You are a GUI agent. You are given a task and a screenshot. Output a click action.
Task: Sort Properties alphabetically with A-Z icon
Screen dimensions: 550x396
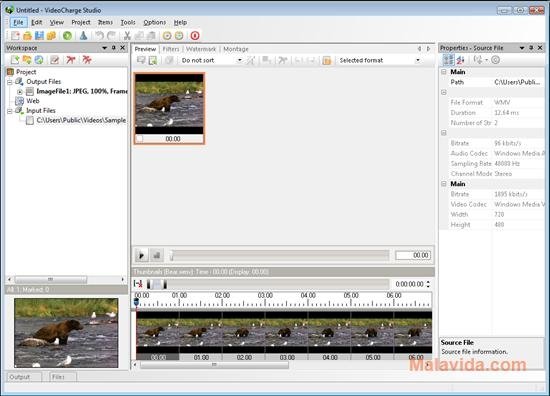tap(461, 60)
